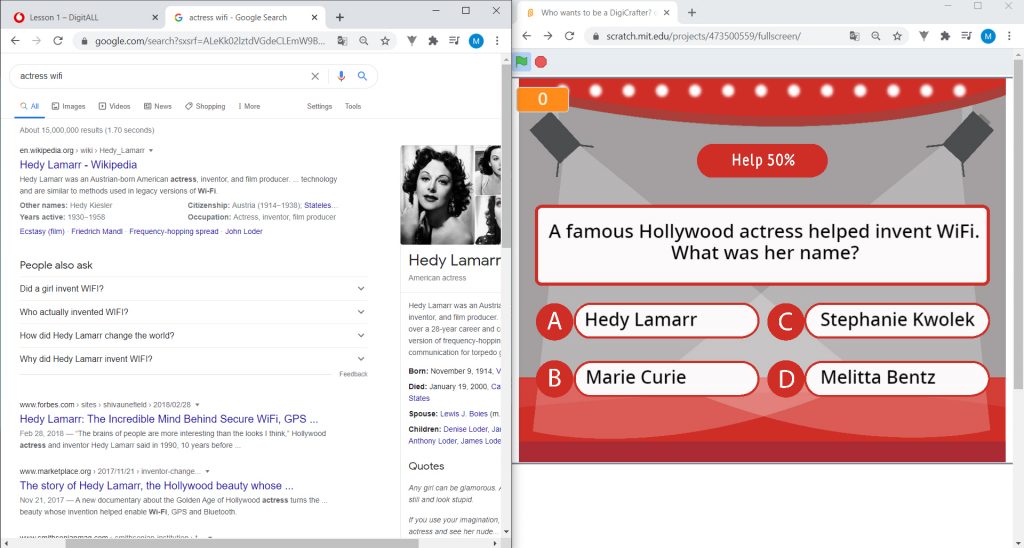
Task: Open Forbes Hedy Lamarr Incredible Mind result
Action: coord(168,419)
